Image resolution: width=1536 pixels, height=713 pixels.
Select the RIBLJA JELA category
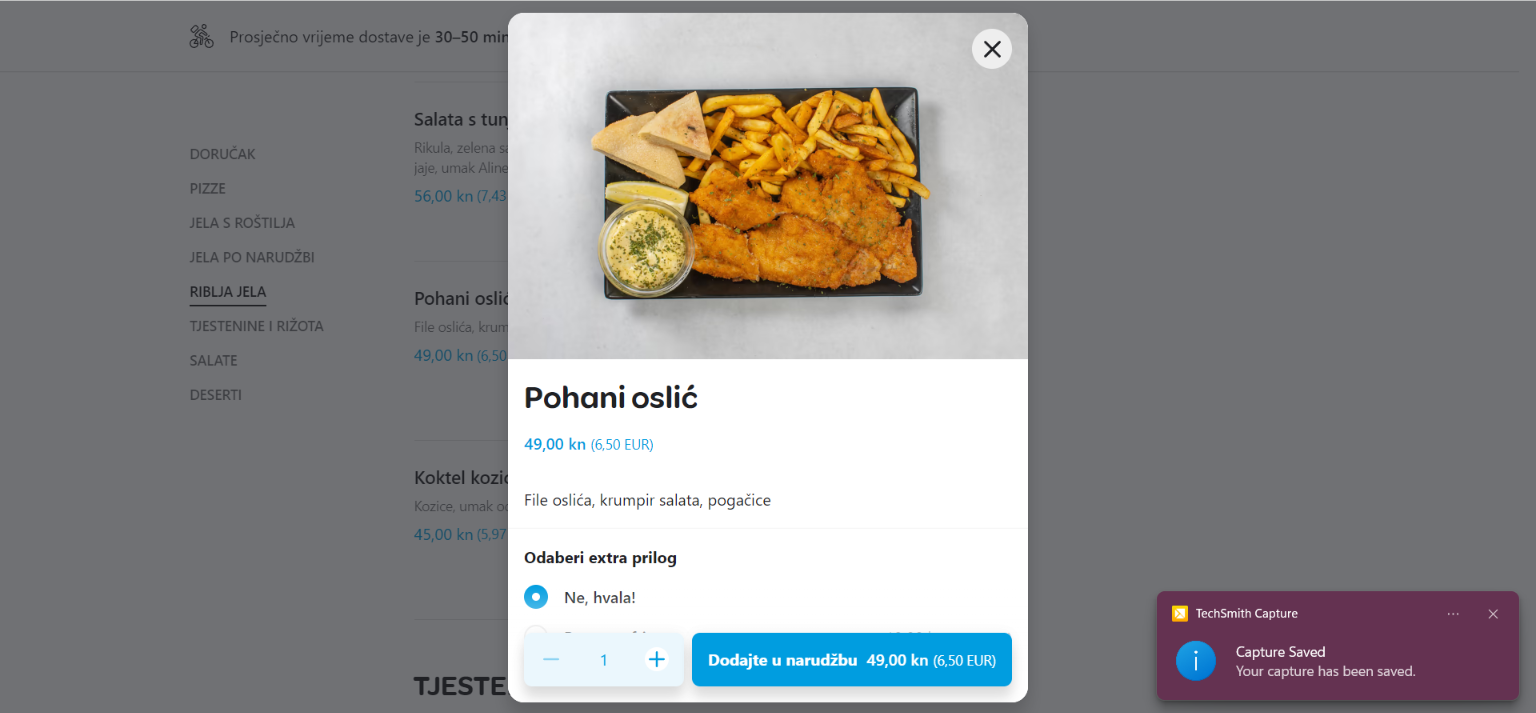point(228,292)
